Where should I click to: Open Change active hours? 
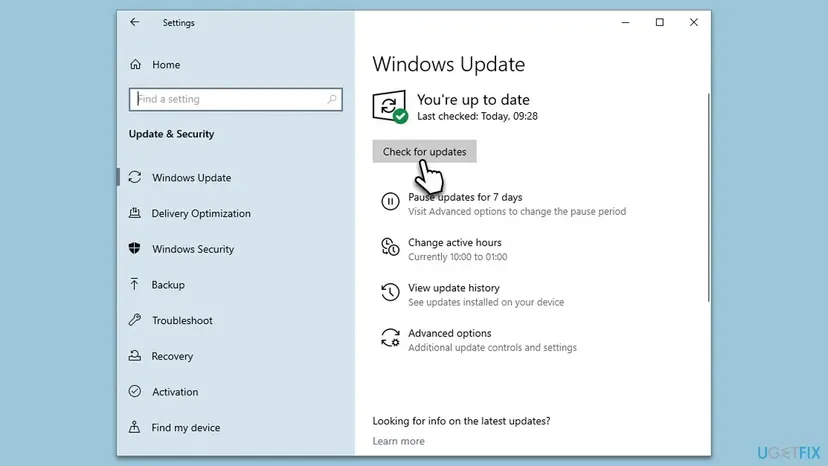455,243
